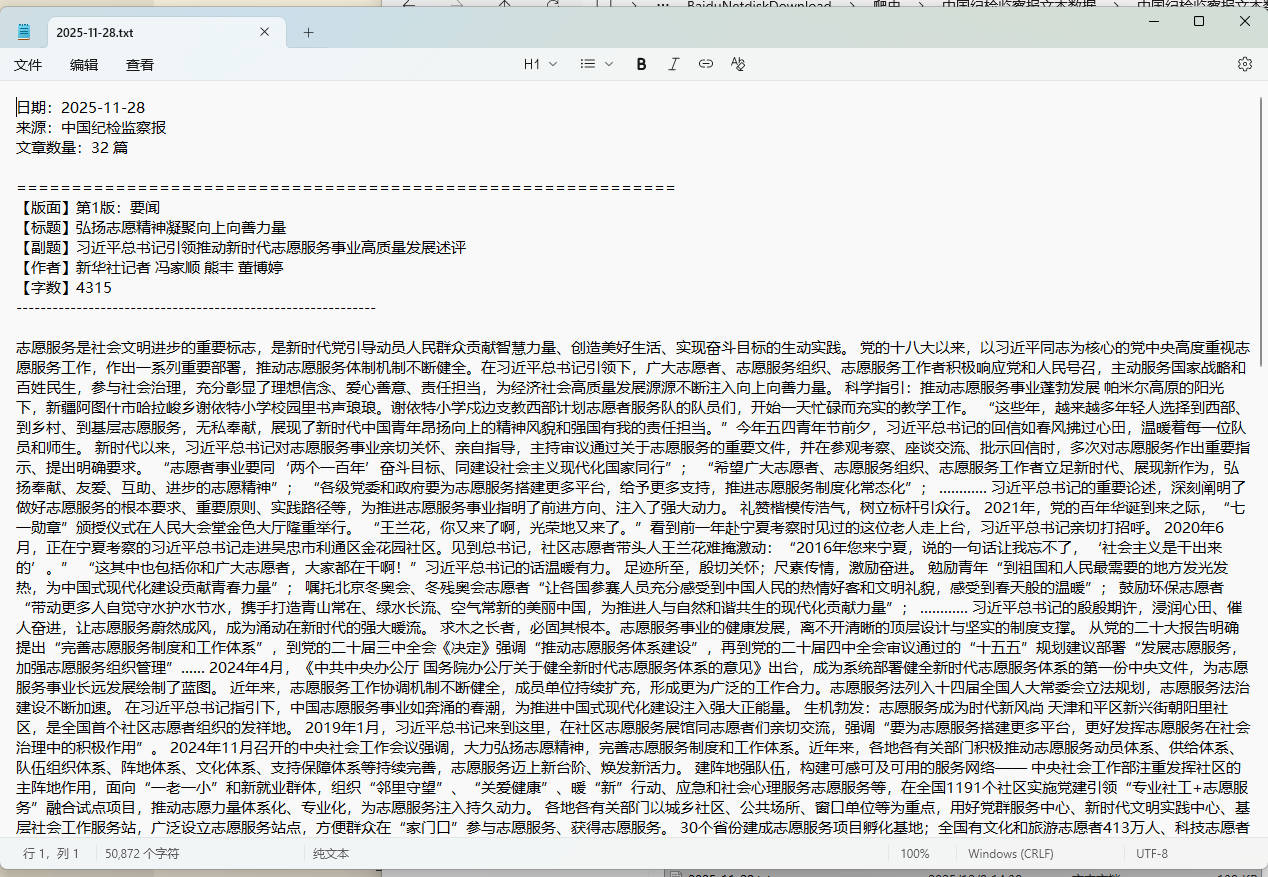
Task: Insert a hyperlink with the link icon
Action: pos(706,64)
